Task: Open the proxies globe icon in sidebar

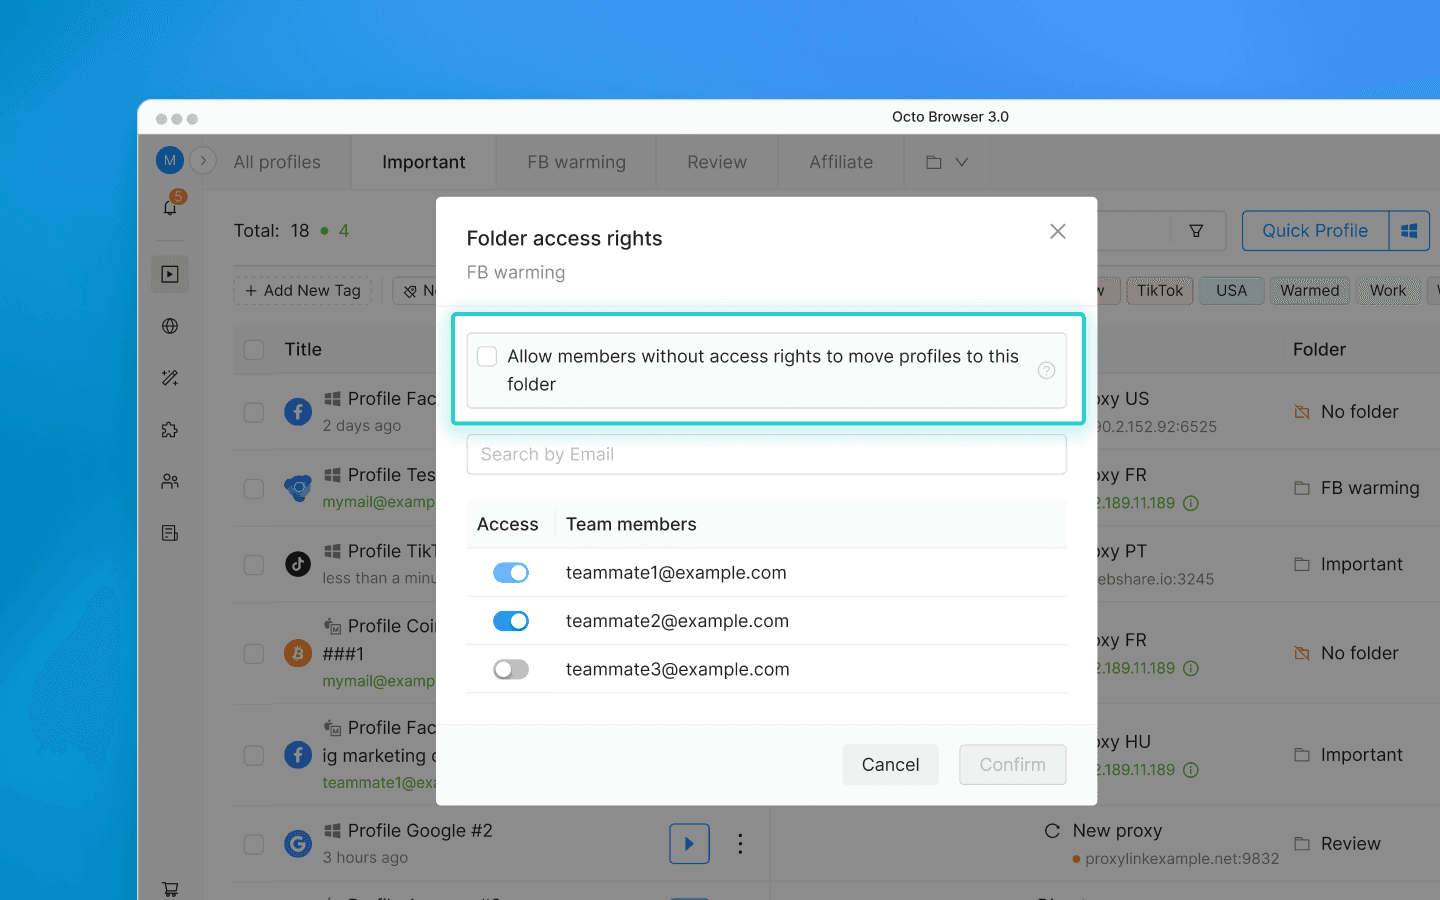Action: [x=170, y=326]
